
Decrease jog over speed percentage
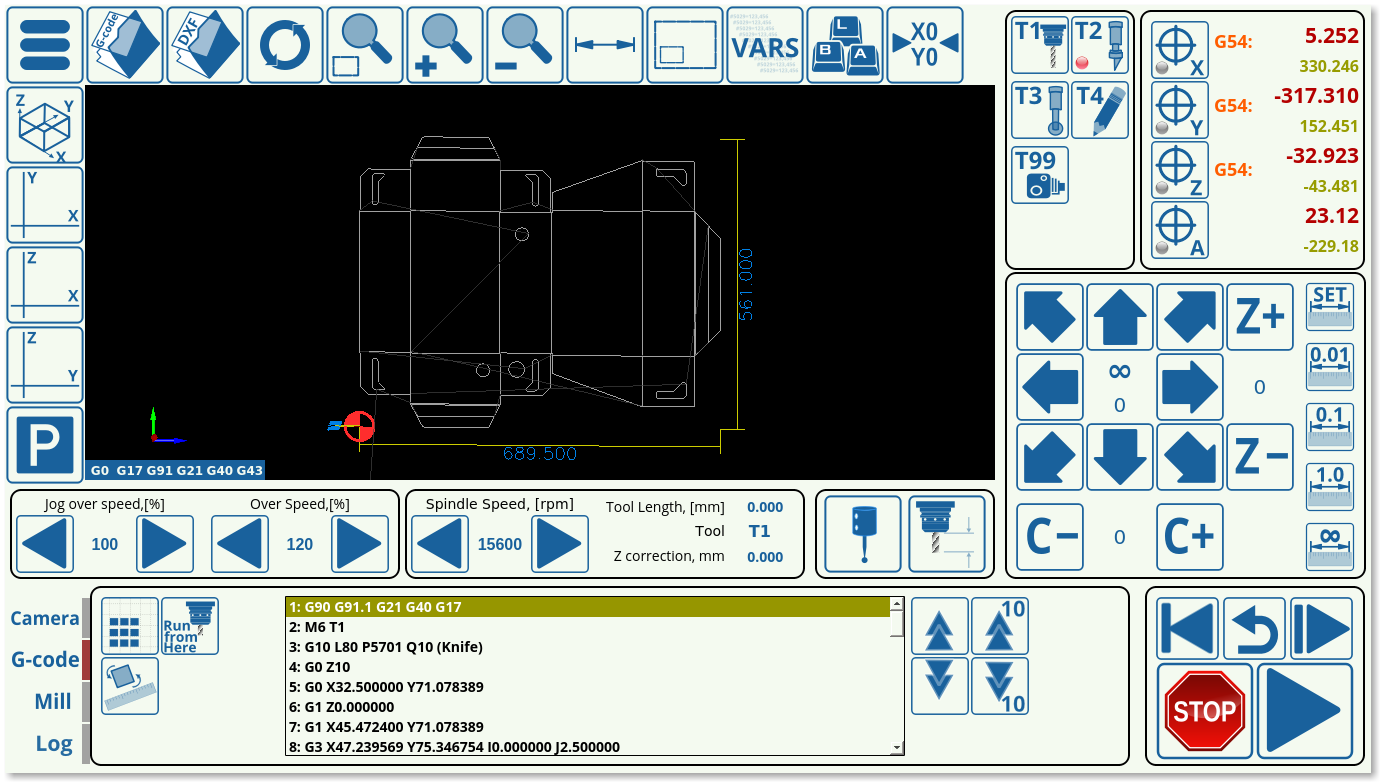coord(45,544)
